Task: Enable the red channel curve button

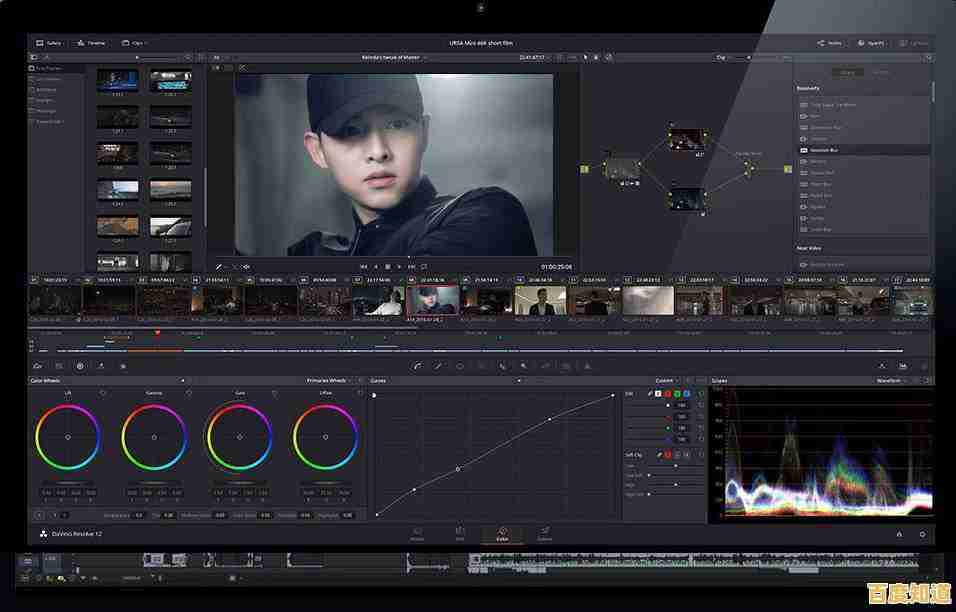Action: tap(667, 394)
